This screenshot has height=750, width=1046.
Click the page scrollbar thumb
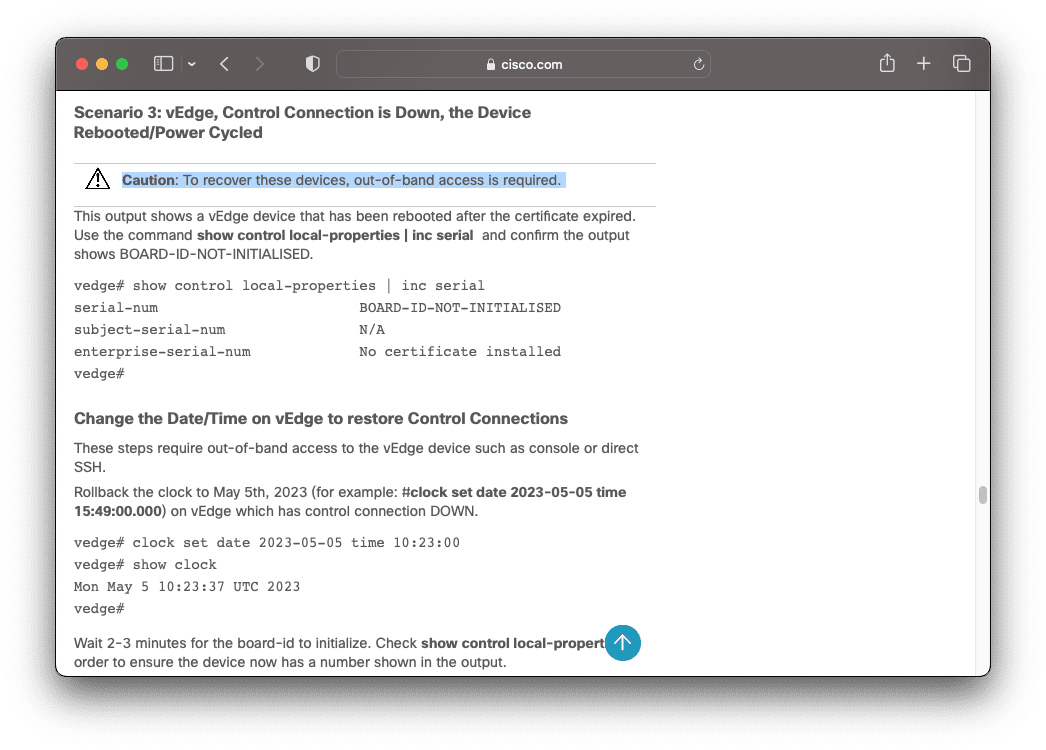coord(983,495)
